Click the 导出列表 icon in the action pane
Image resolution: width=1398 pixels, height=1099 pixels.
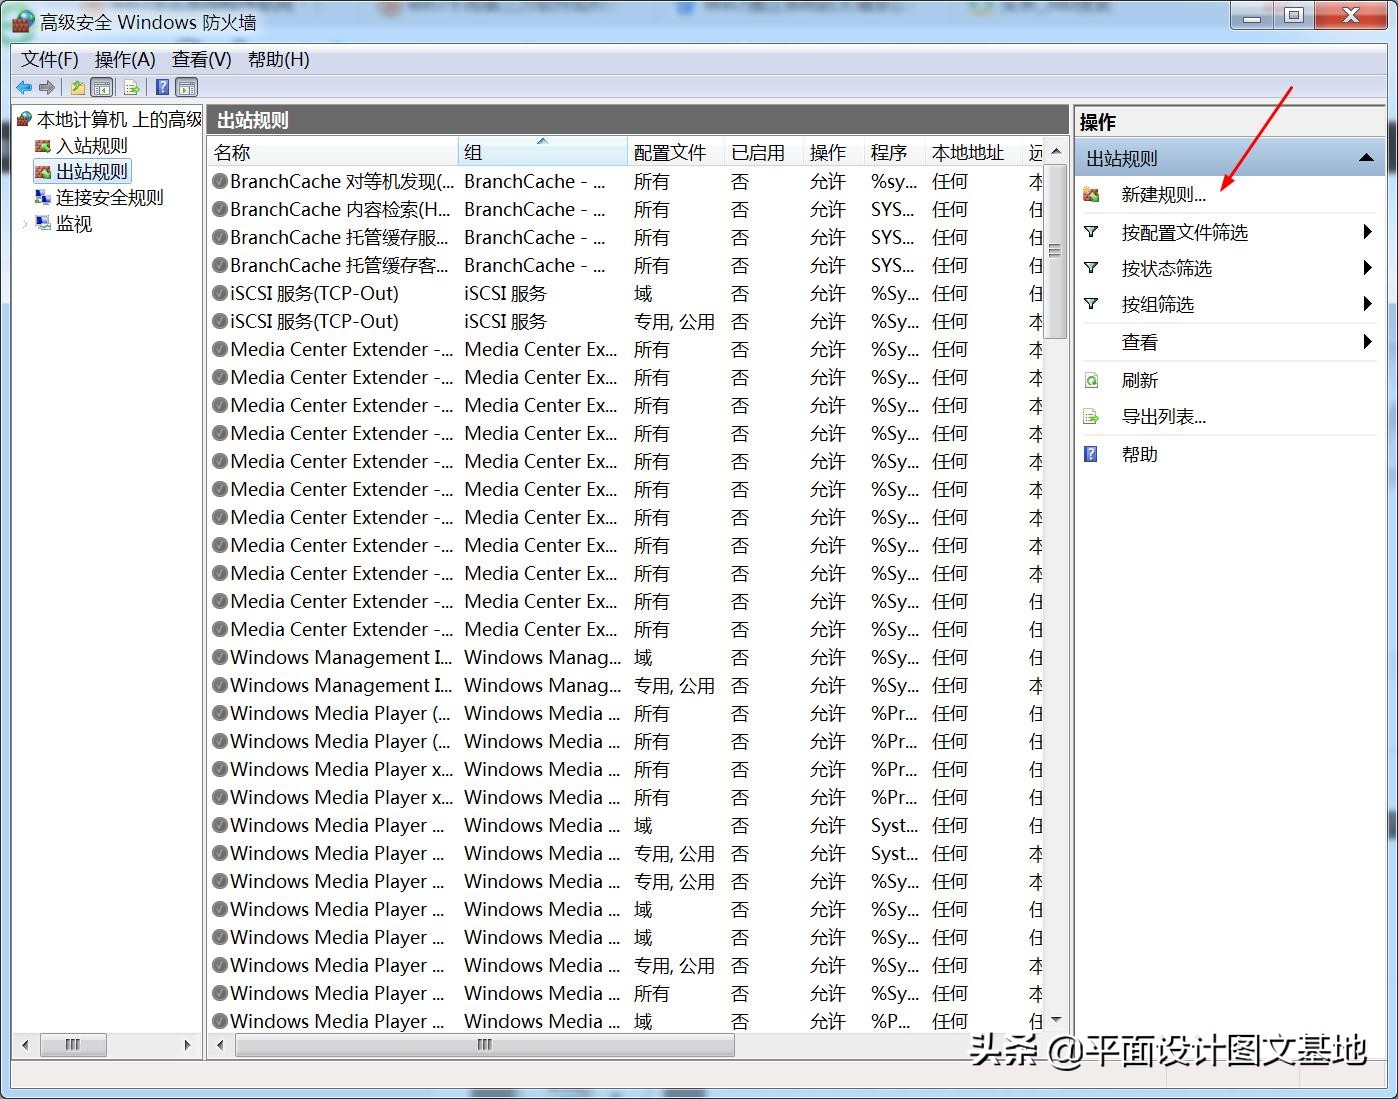coord(1091,417)
